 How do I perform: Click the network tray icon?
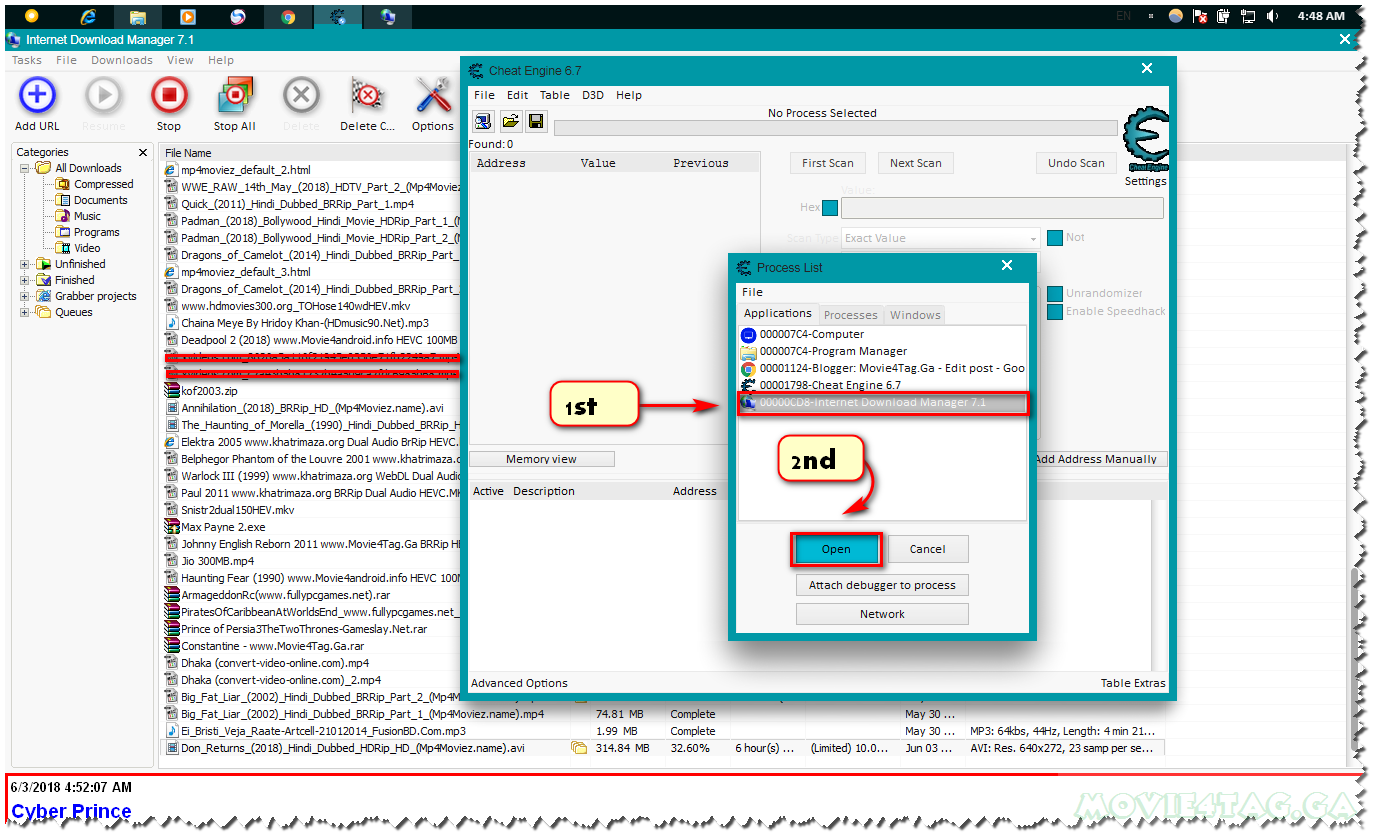1248,16
